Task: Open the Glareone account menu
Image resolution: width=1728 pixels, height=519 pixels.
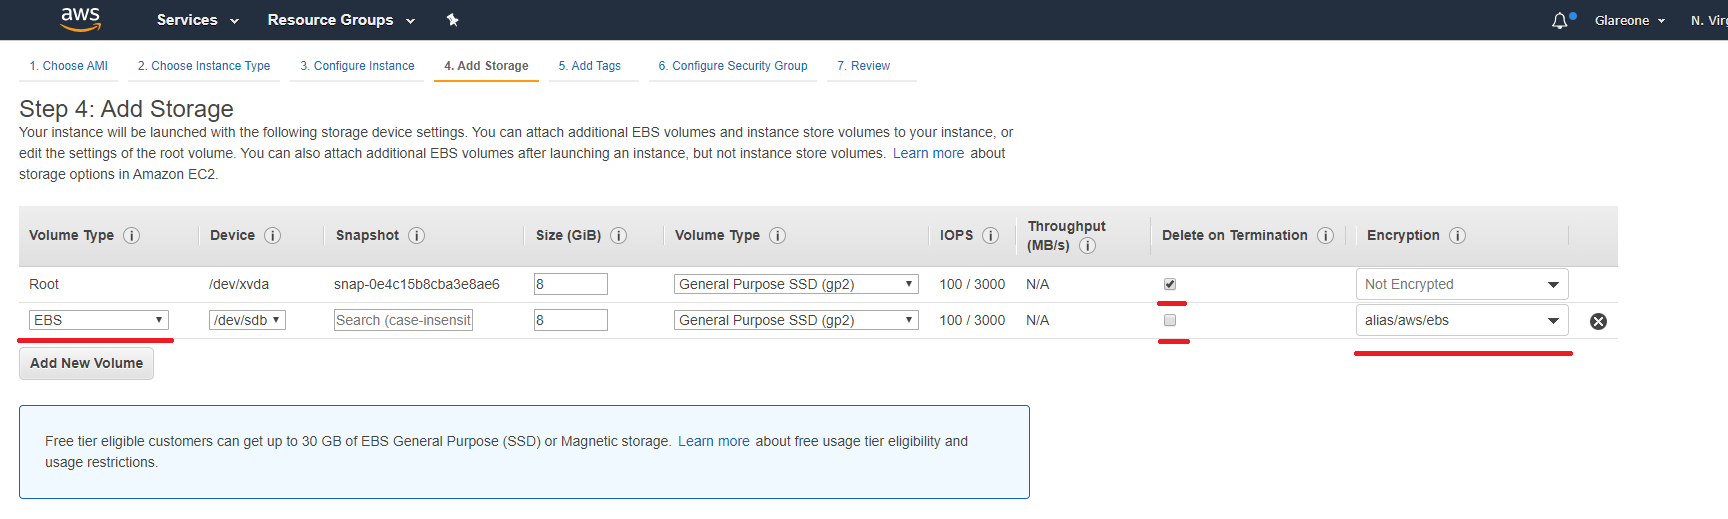Action: click(x=1629, y=20)
